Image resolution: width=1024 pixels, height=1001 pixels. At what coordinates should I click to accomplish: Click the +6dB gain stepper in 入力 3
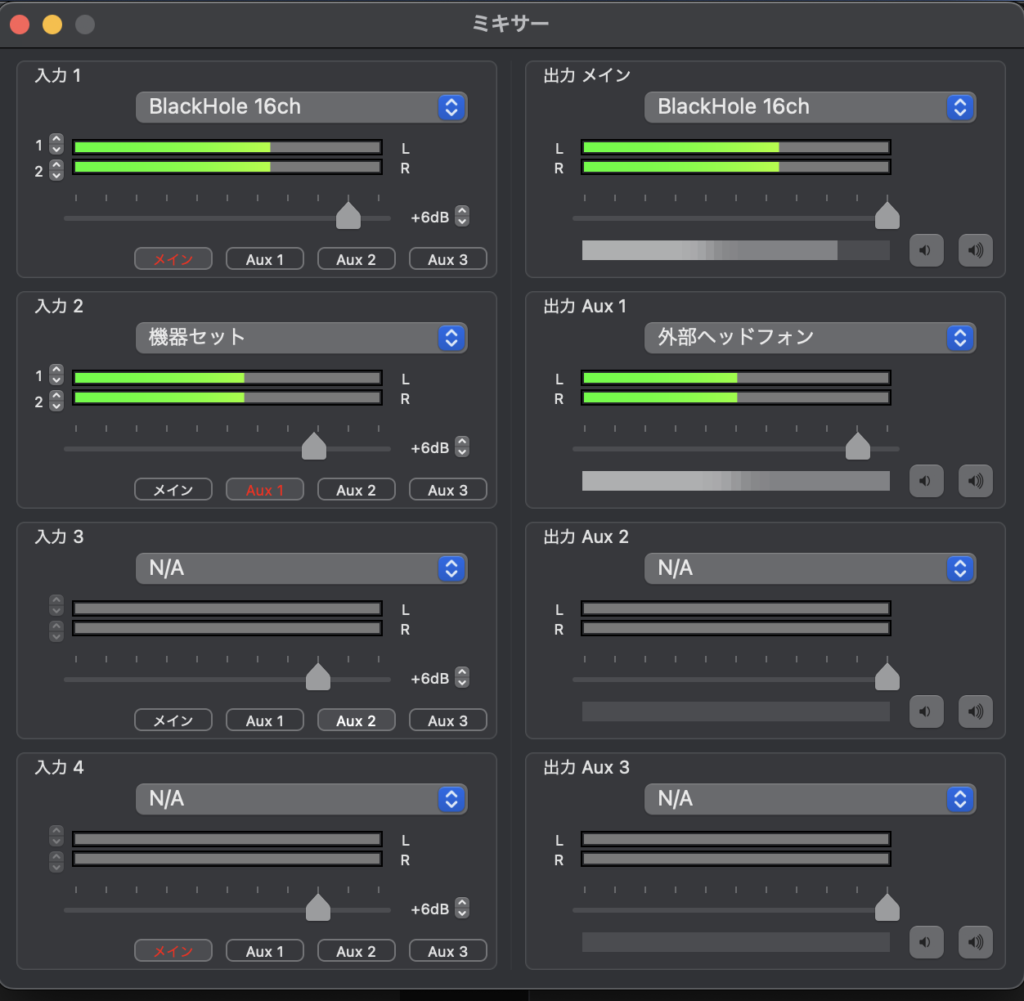(x=462, y=677)
